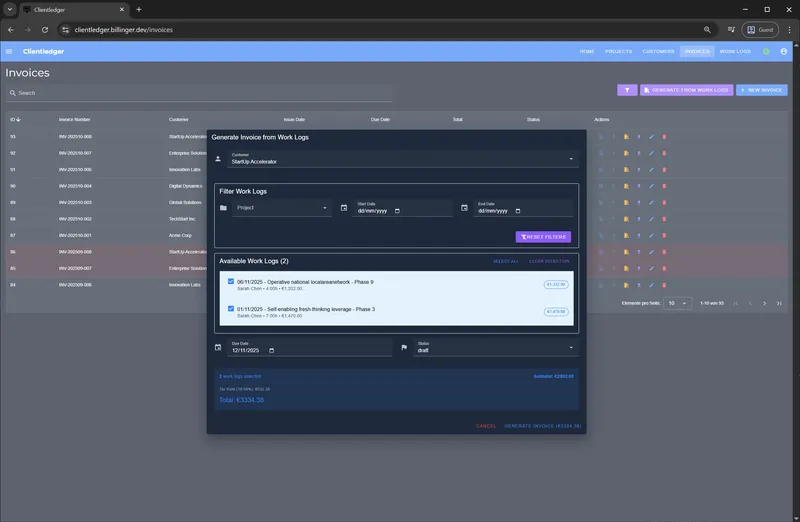Open the tab search dropdown arrow in the browser
Screen dimensions: 800x522
pyautogui.click(x=10, y=9)
